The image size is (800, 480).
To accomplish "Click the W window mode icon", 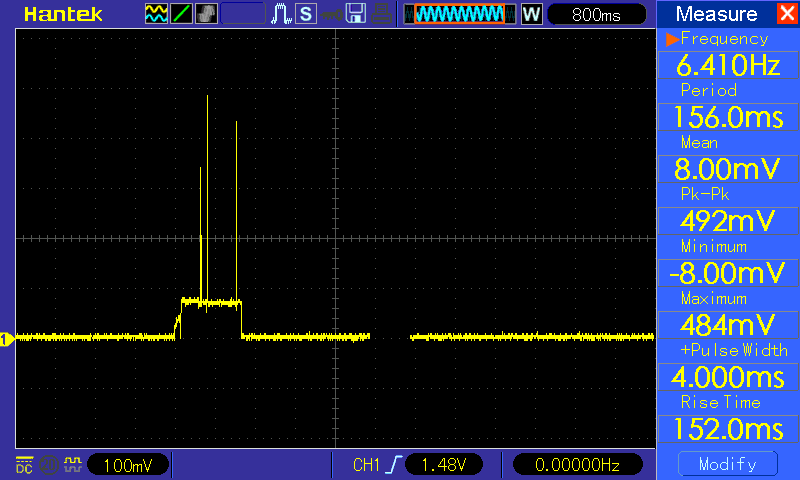I will pyautogui.click(x=531, y=14).
